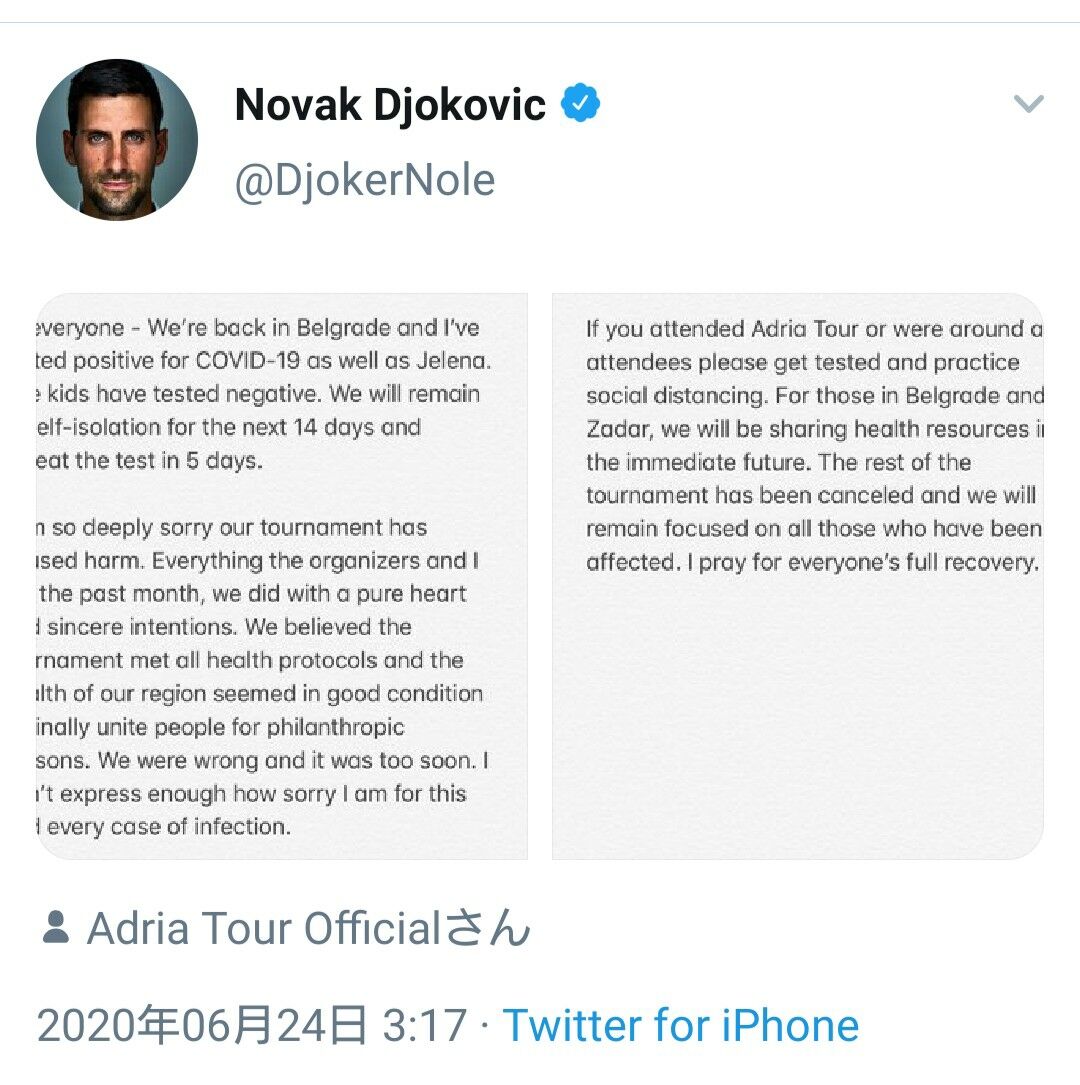Open Novak Djokovic's profile picture
The image size is (1080, 1085).
point(117,140)
